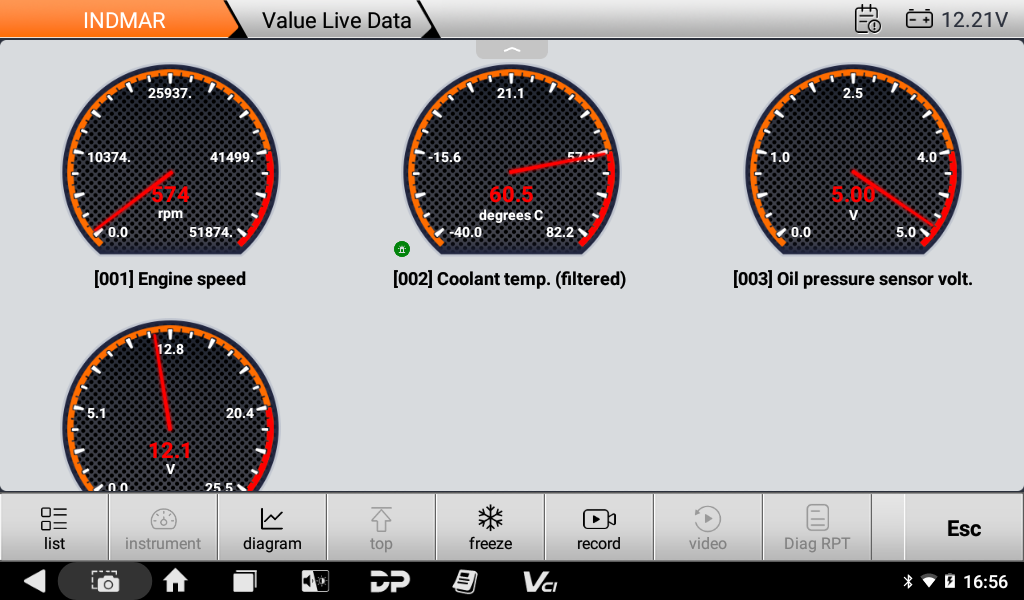Screen dimensions: 1024x600
Task: Open the Diag RPT report
Action: click(x=817, y=528)
